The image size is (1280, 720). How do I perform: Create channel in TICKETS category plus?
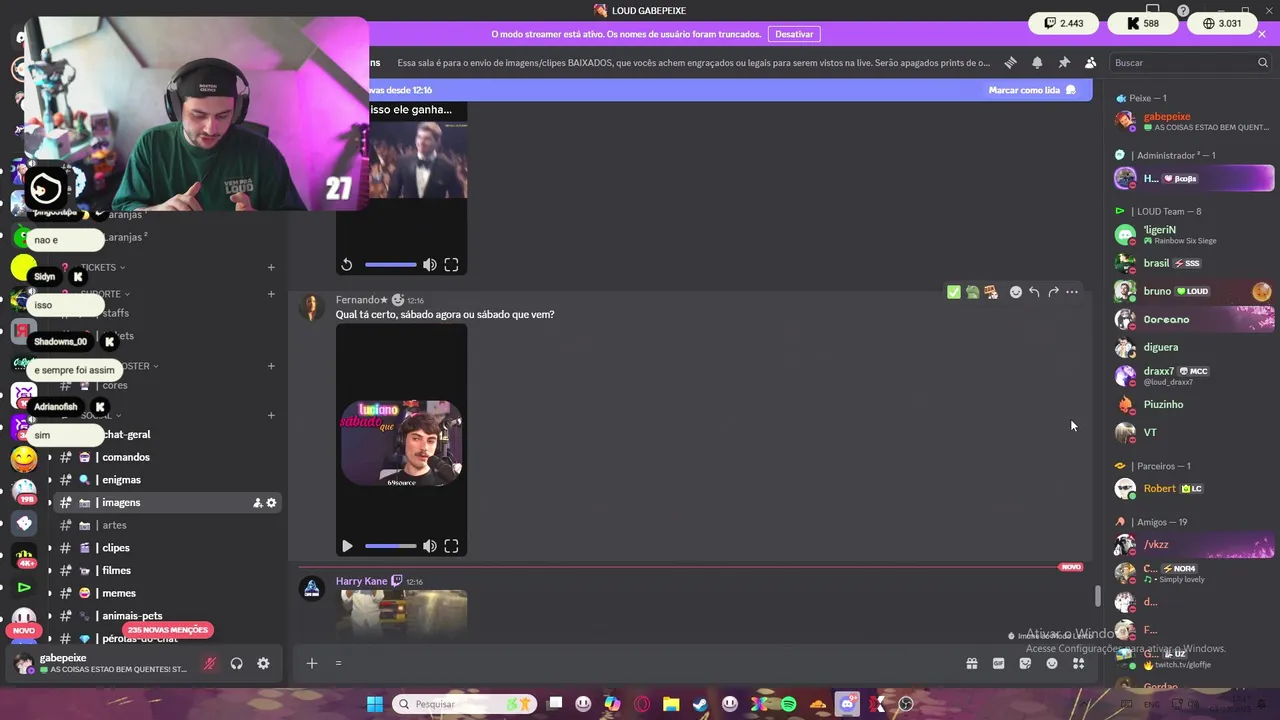click(271, 267)
